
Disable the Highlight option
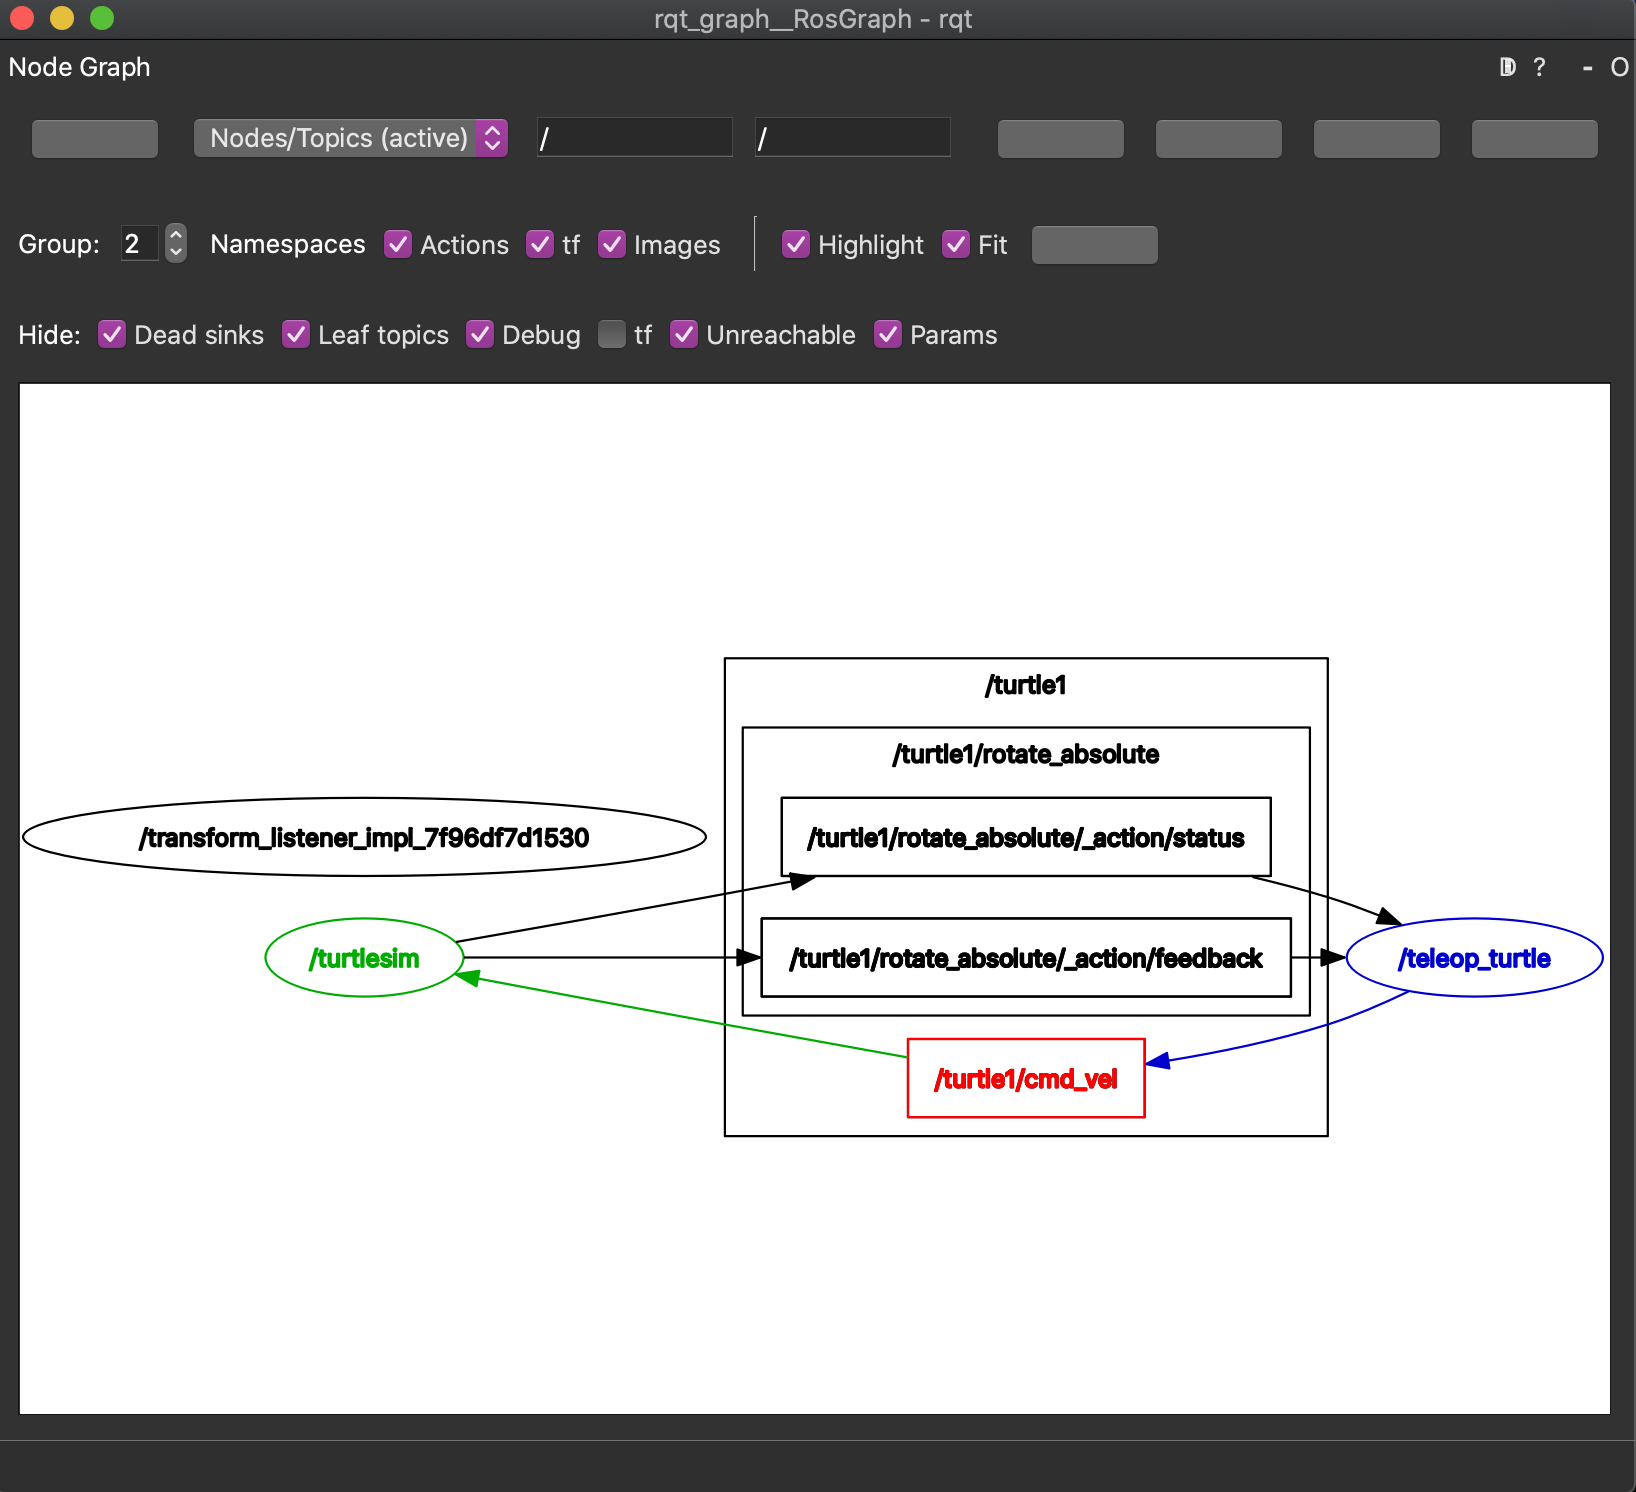(x=796, y=244)
